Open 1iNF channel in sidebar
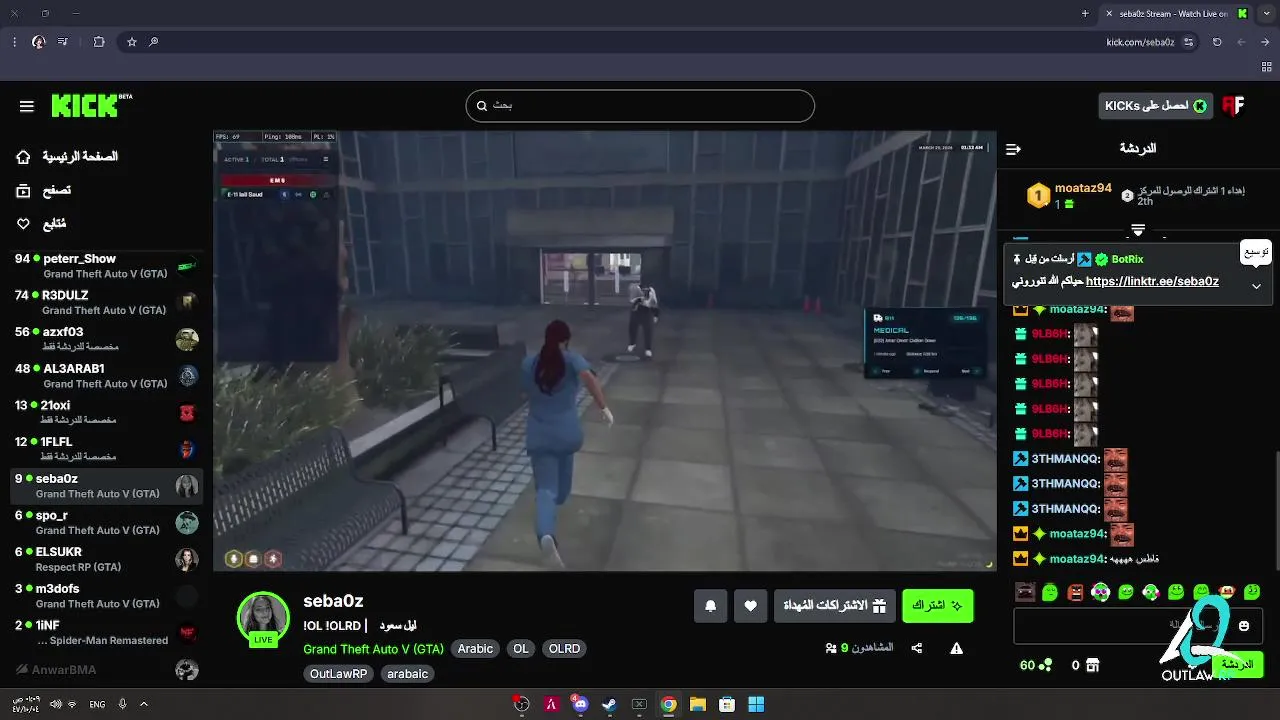The image size is (1280, 720). coord(106,632)
